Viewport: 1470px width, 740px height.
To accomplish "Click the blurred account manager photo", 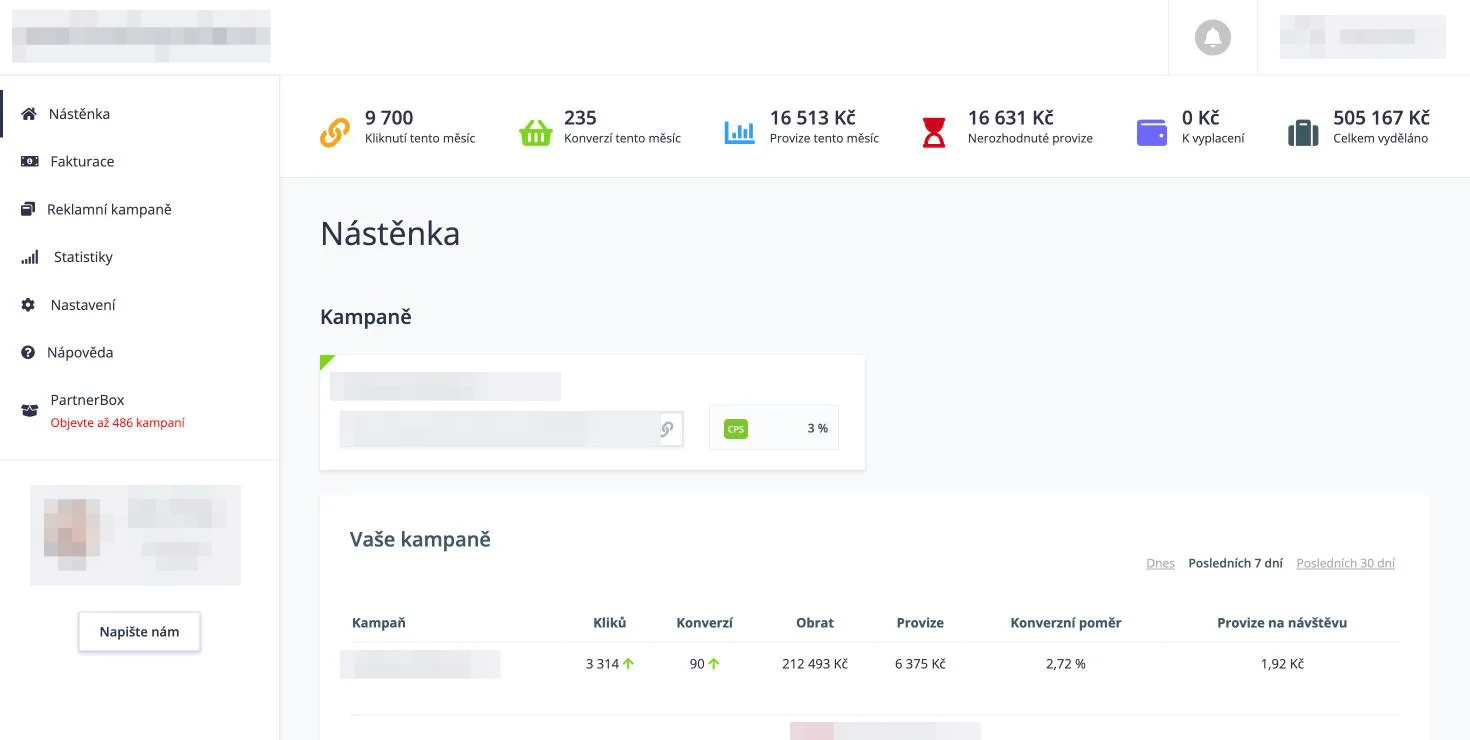I will pyautogui.click(x=72, y=535).
